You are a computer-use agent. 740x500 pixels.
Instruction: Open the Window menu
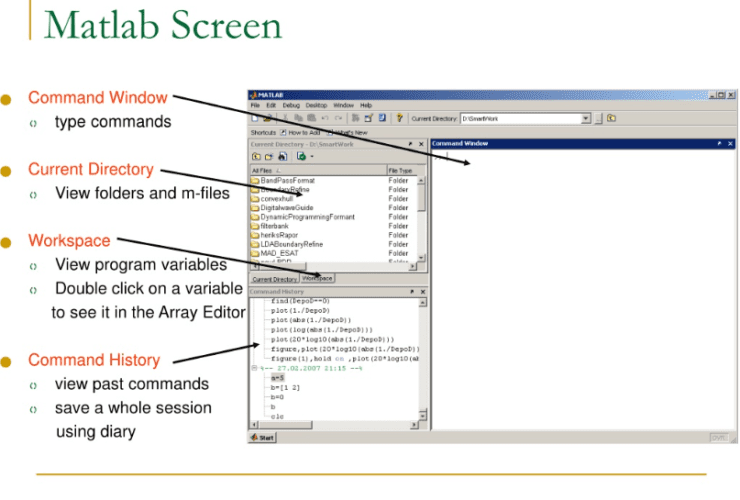[x=344, y=105]
